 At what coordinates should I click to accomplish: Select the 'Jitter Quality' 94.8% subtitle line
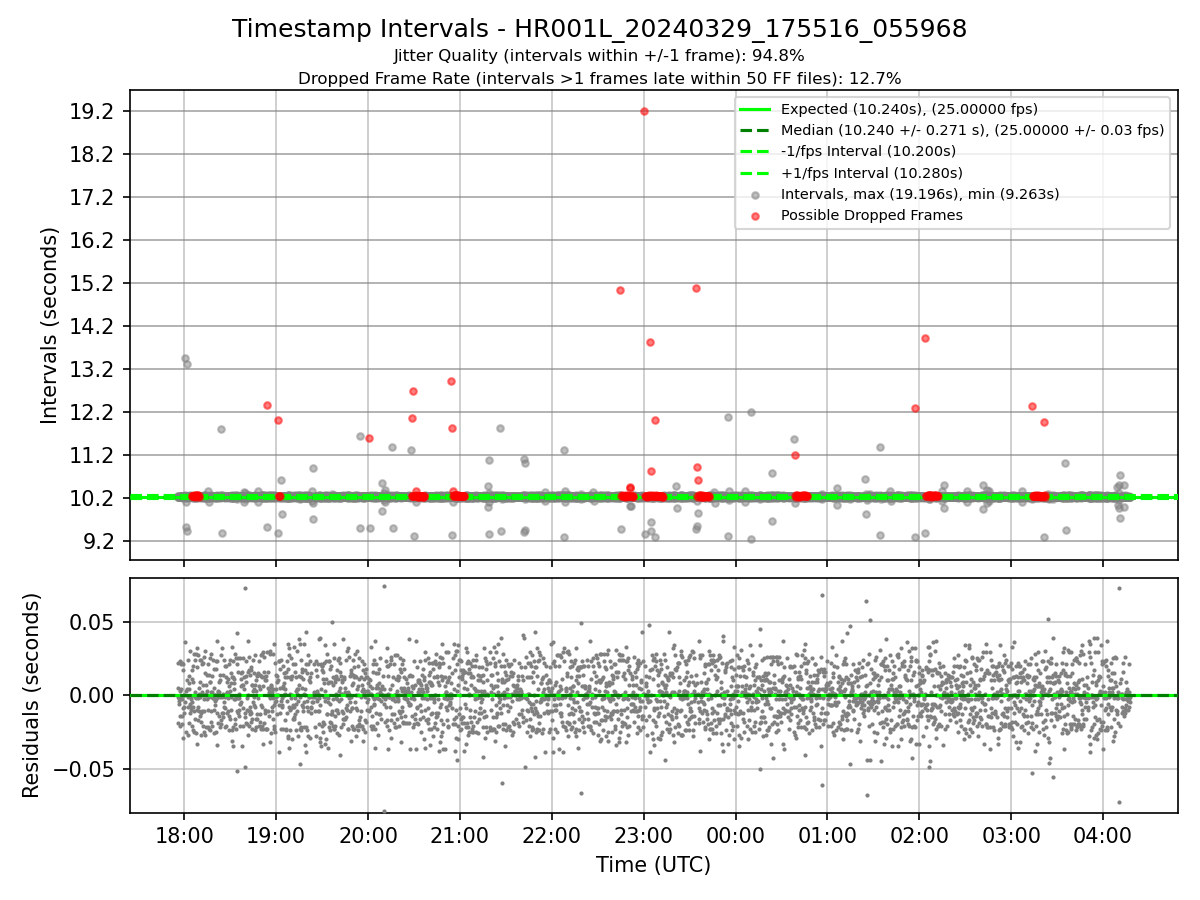point(599,56)
